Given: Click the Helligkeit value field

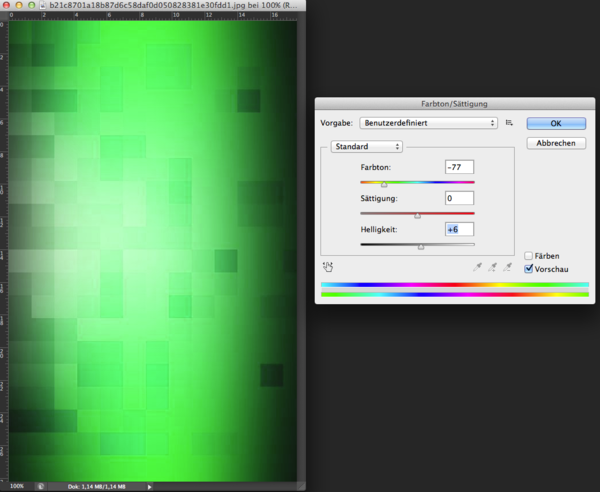Looking at the screenshot, I should 460,229.
